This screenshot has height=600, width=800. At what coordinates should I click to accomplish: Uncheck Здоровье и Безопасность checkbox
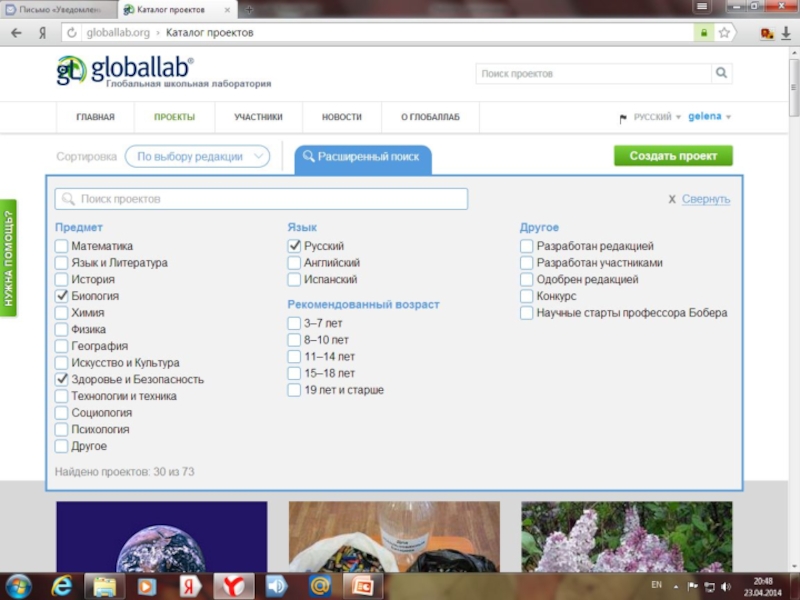click(61, 379)
